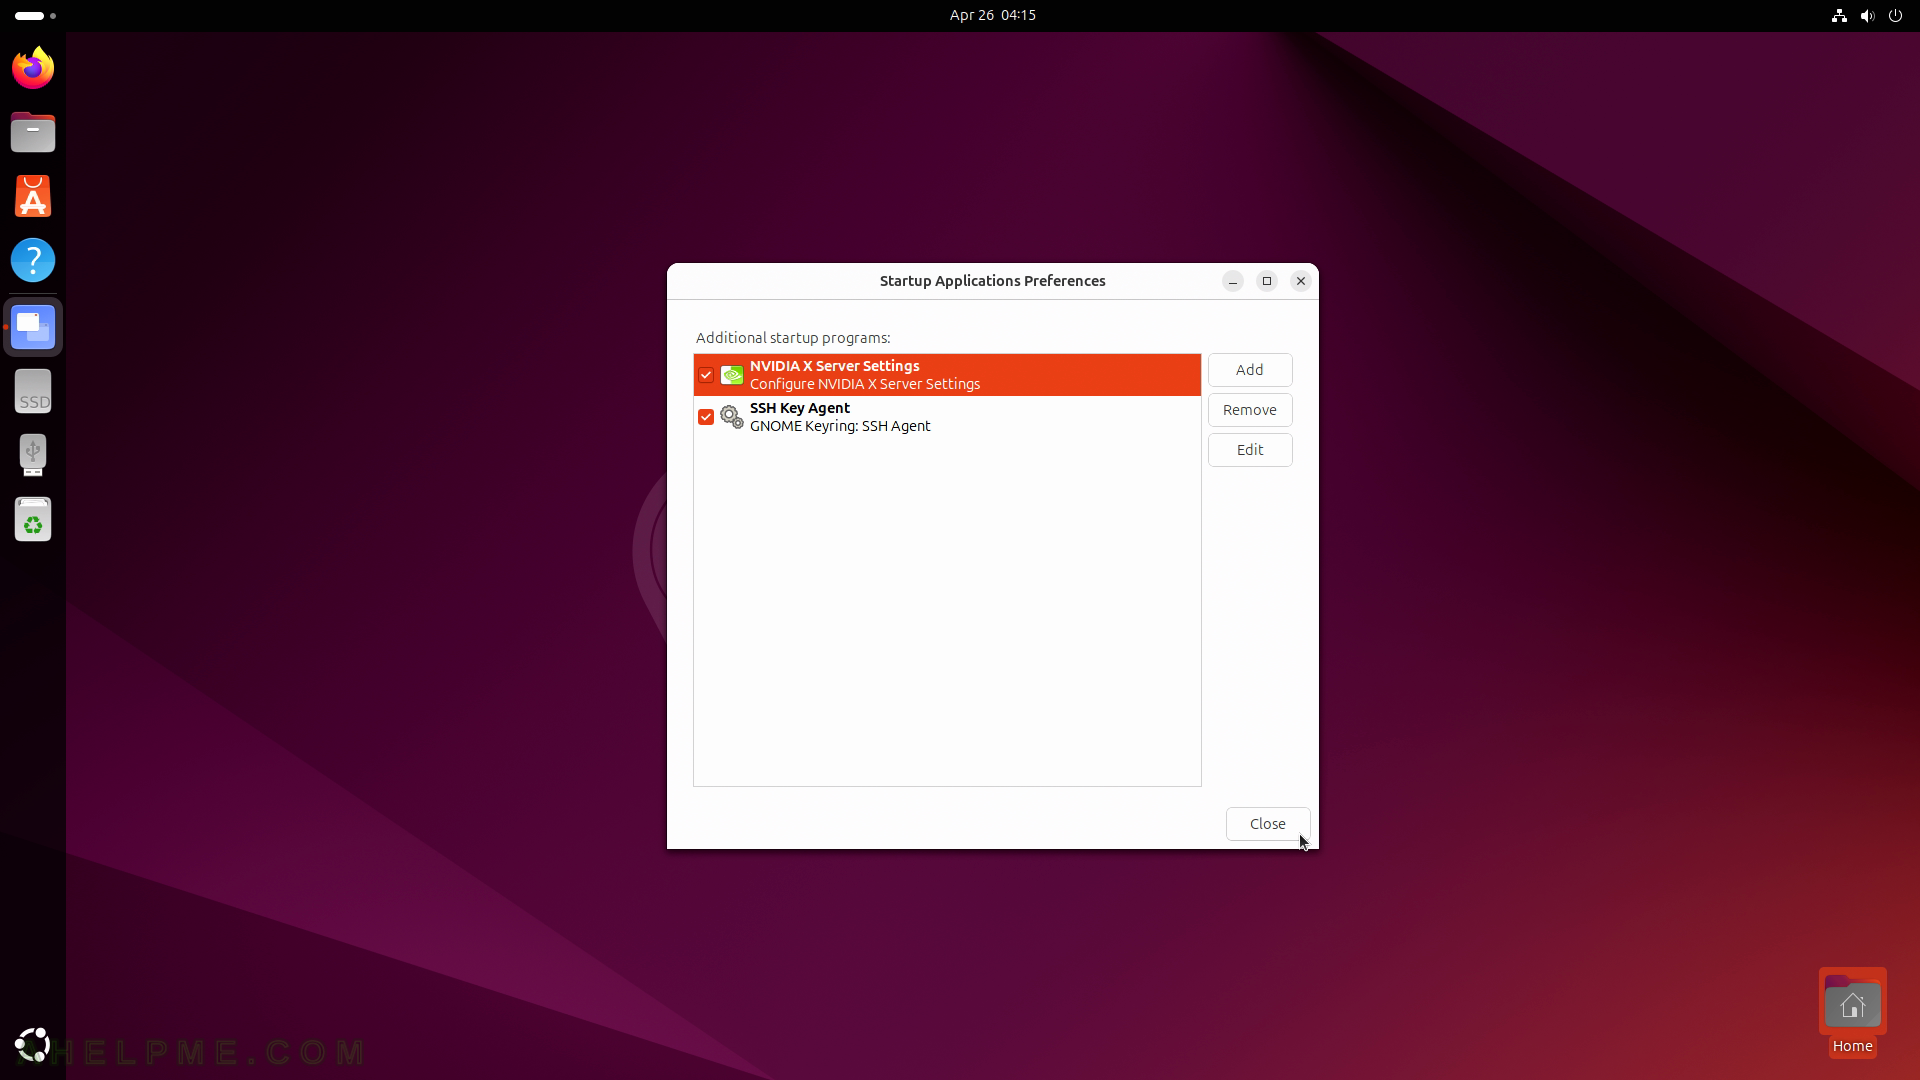Click Add startup program button
The image size is (1920, 1080).
(1250, 370)
